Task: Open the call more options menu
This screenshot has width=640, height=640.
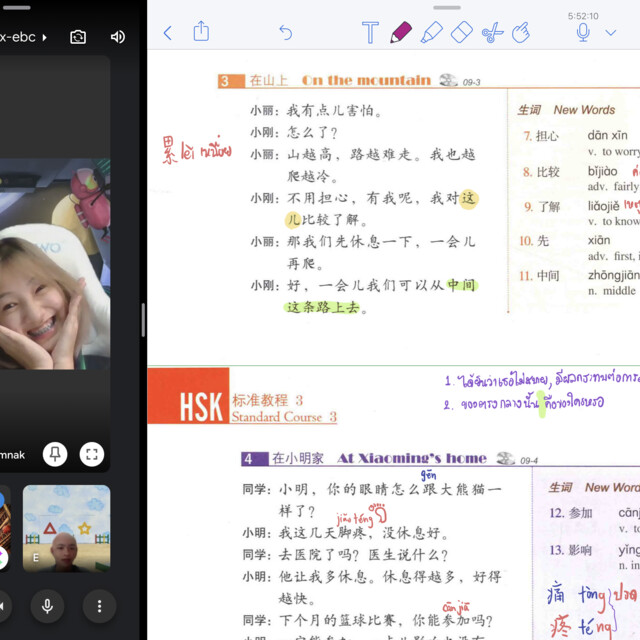Action: (x=99, y=606)
